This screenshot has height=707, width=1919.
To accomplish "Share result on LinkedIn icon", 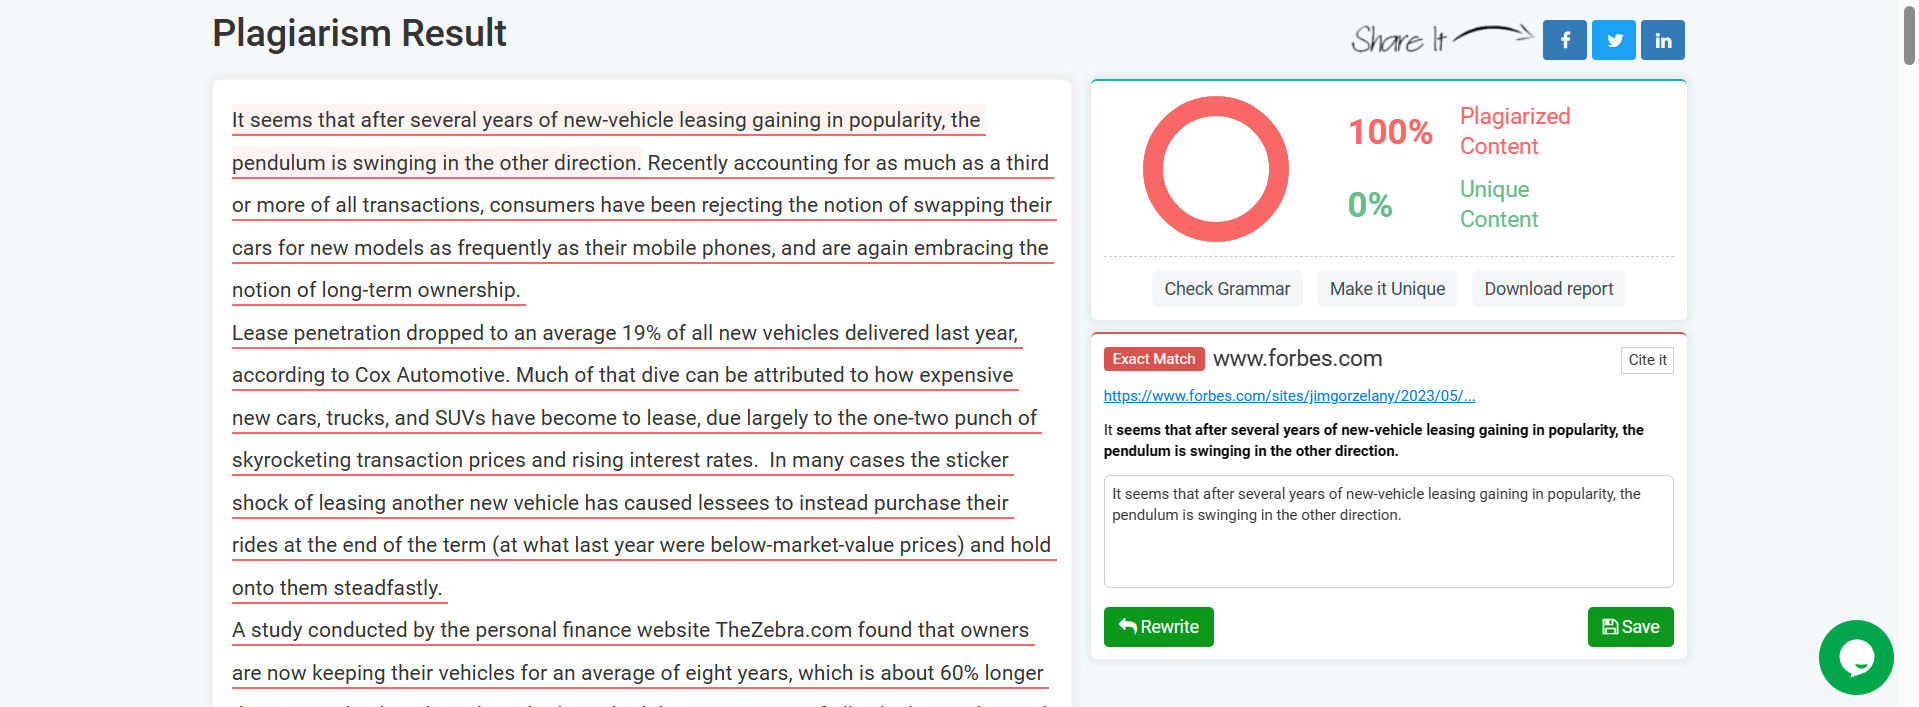I will point(1663,40).
